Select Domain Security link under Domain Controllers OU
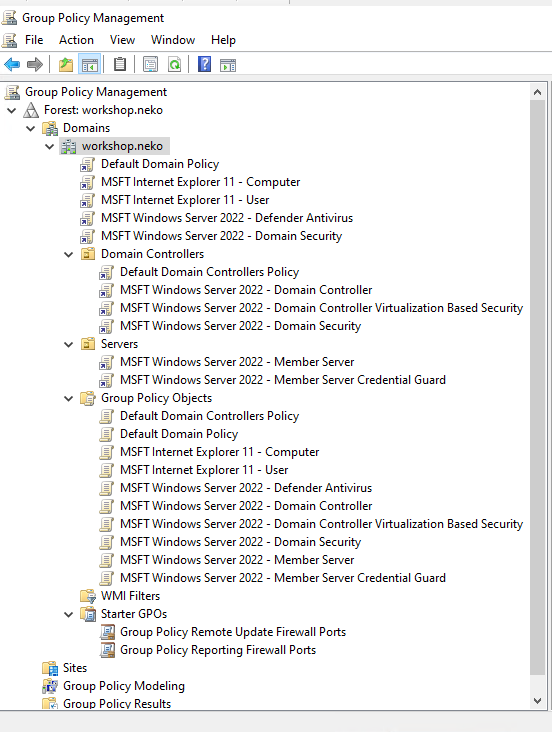 [x=241, y=326]
